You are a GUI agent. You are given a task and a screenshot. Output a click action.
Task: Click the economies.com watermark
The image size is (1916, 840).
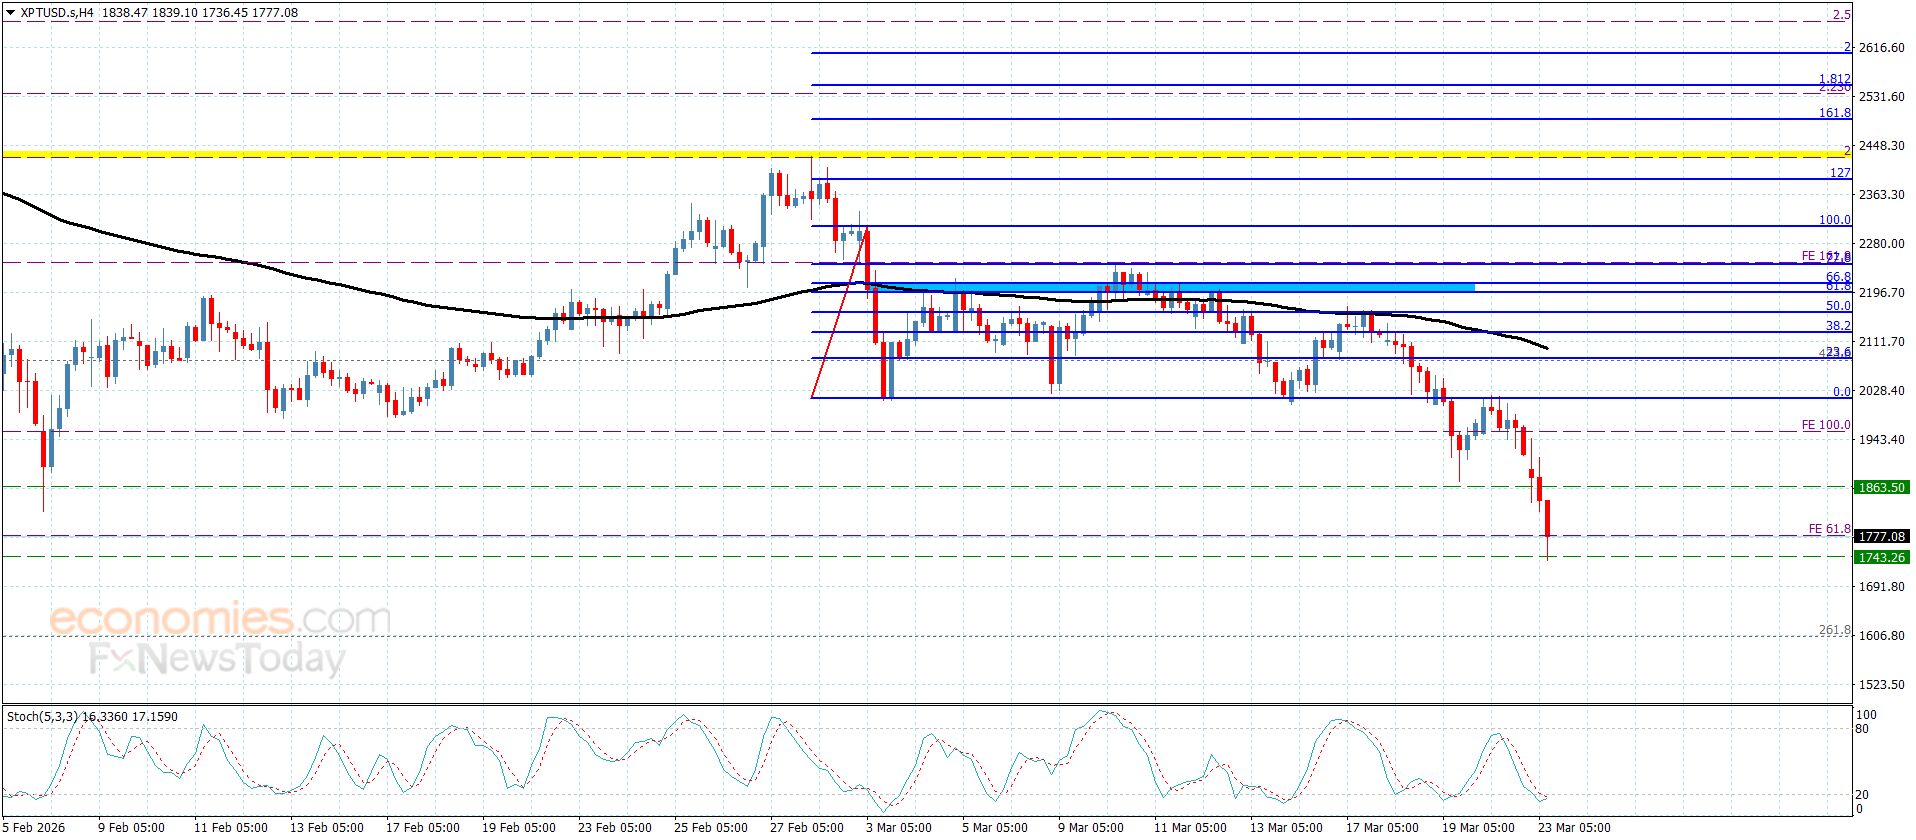tap(220, 619)
